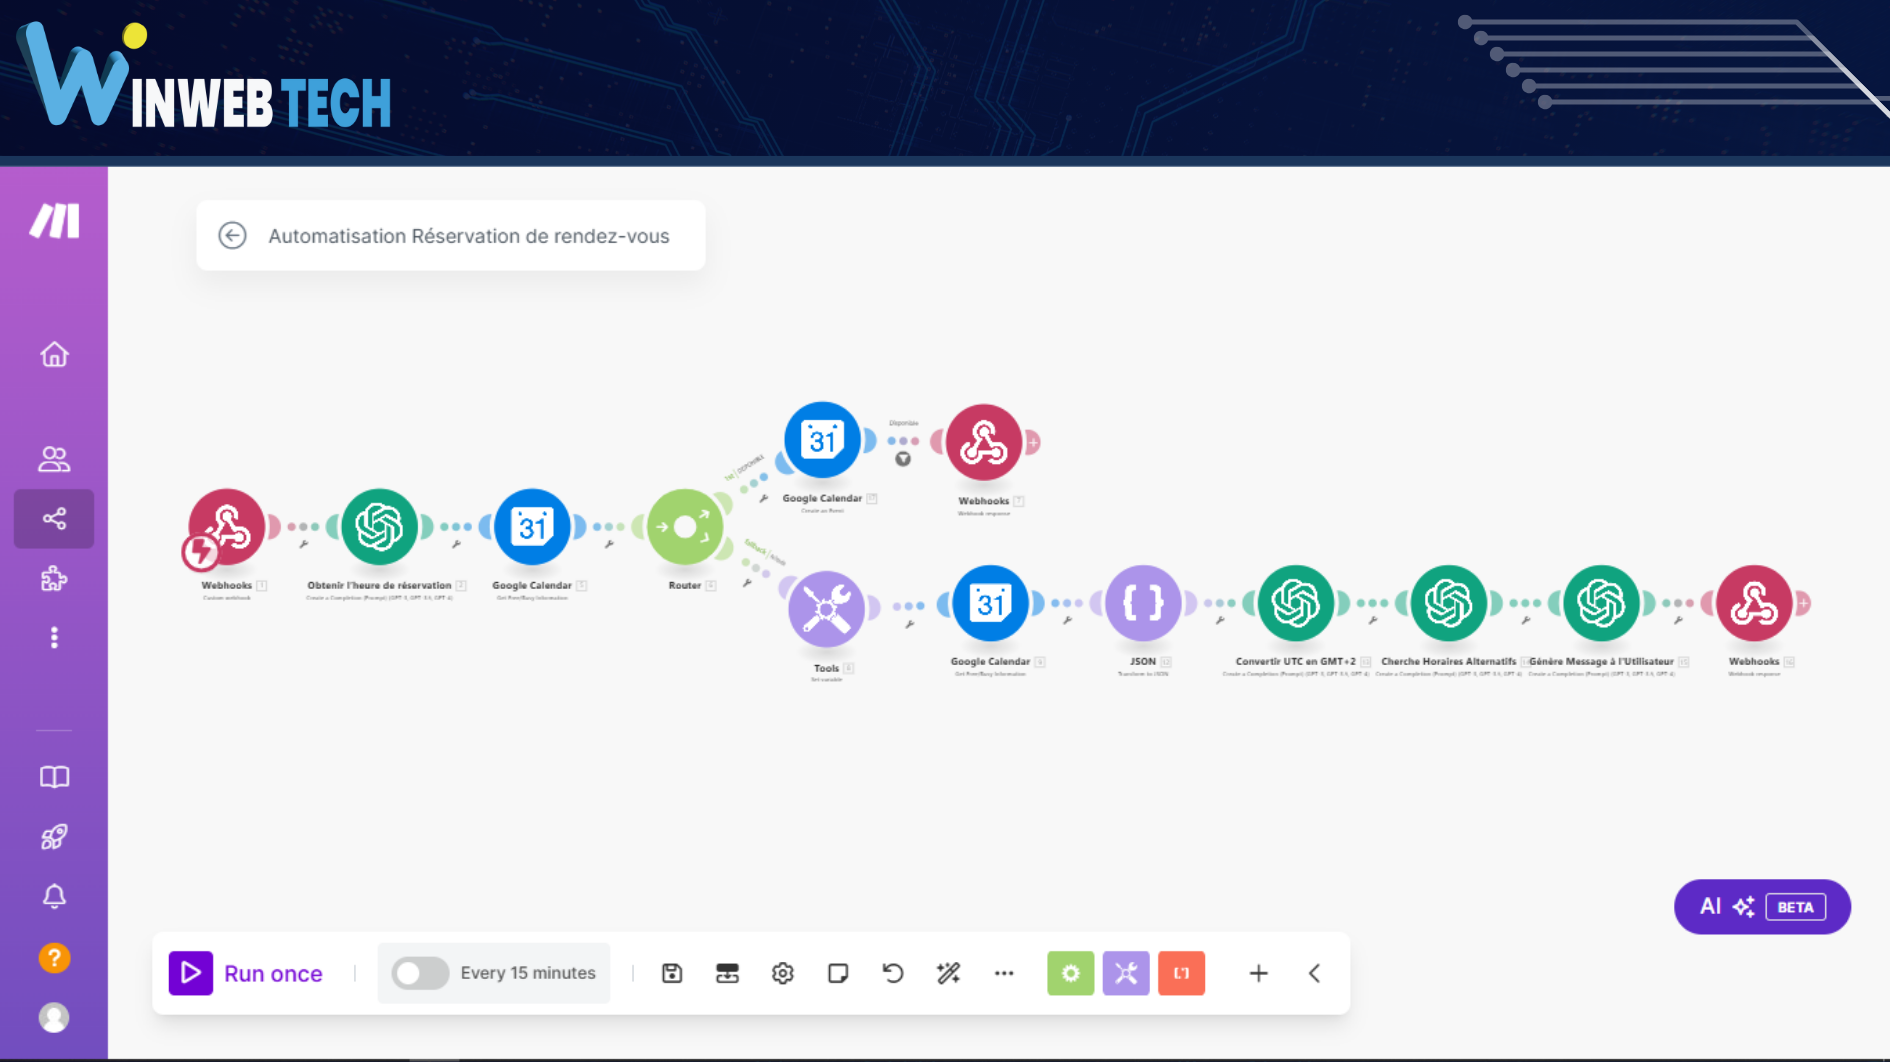Click the lightning bolt on the Webhooks trigger
The height and width of the screenshot is (1062, 1890).
tap(200, 551)
